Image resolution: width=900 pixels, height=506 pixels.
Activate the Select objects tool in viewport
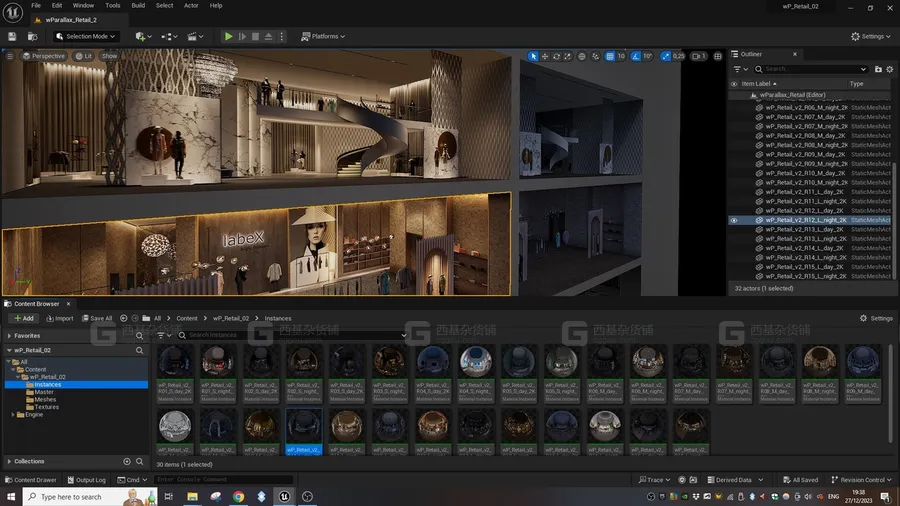[x=533, y=56]
